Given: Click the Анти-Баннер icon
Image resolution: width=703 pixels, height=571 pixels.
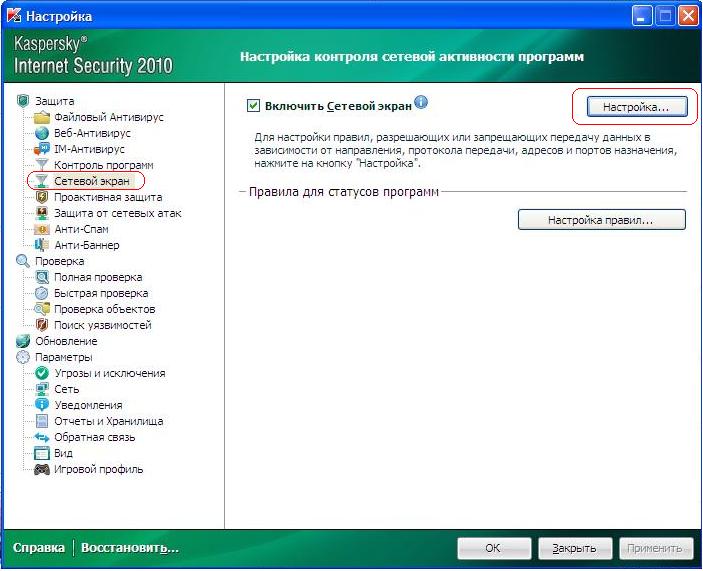Looking at the screenshot, I should coord(42,245).
